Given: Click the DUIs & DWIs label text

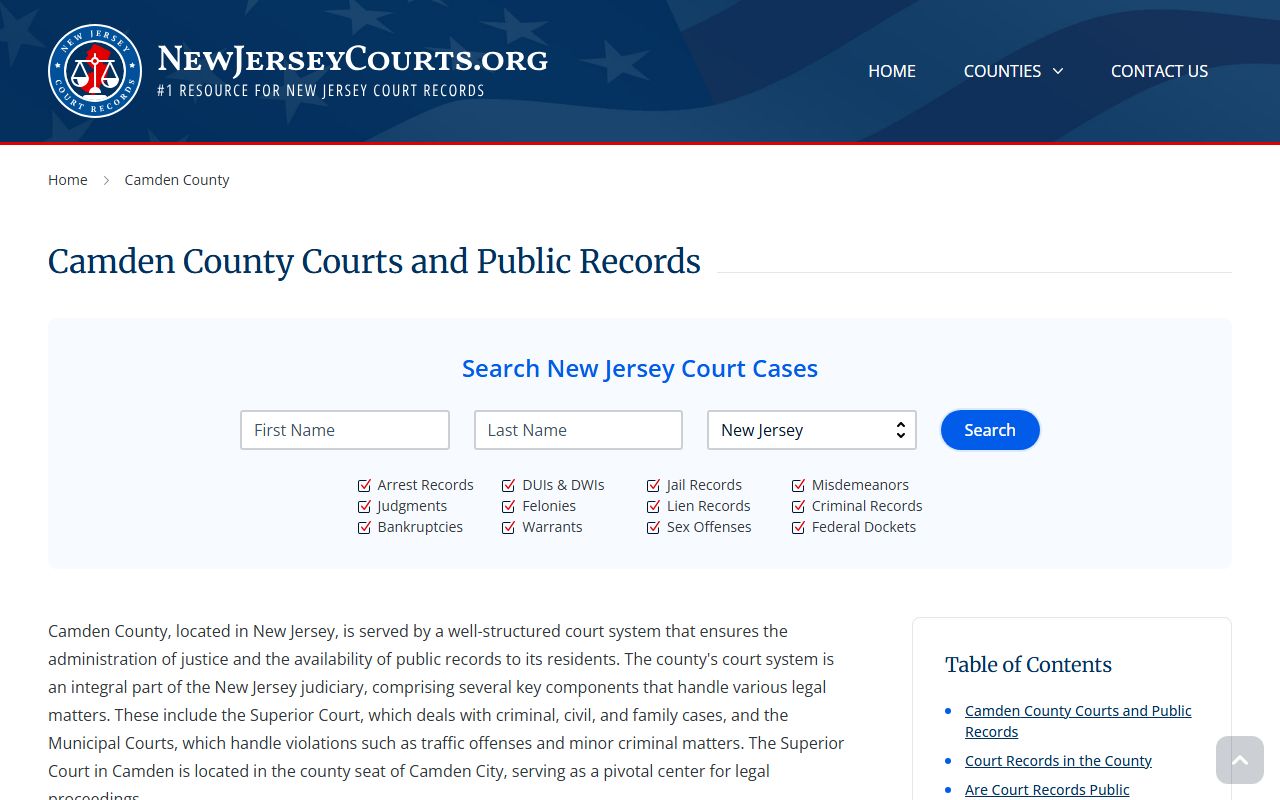Looking at the screenshot, I should pyautogui.click(x=563, y=485).
